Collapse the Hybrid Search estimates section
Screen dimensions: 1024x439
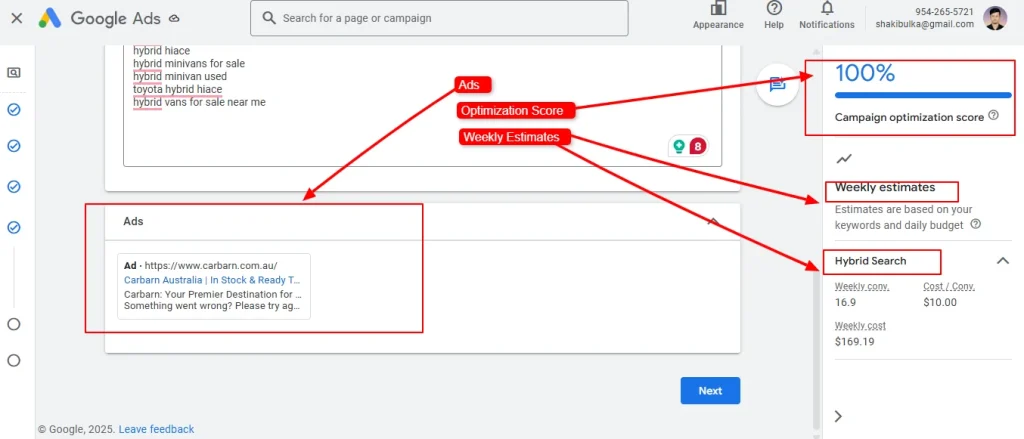1003,261
